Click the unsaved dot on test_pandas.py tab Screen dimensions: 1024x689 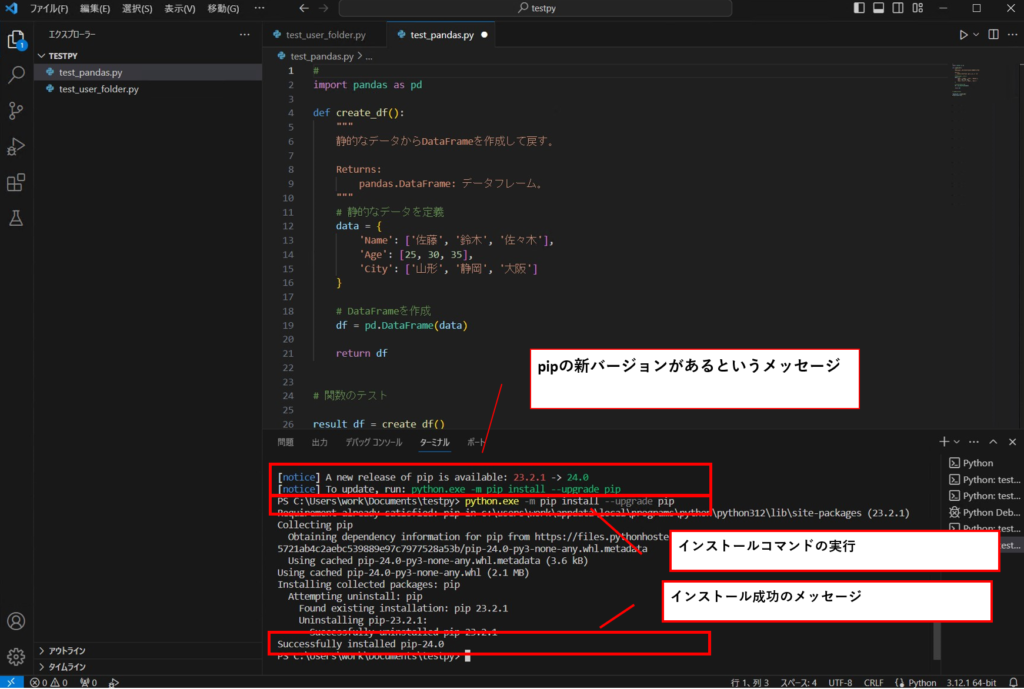(x=485, y=35)
